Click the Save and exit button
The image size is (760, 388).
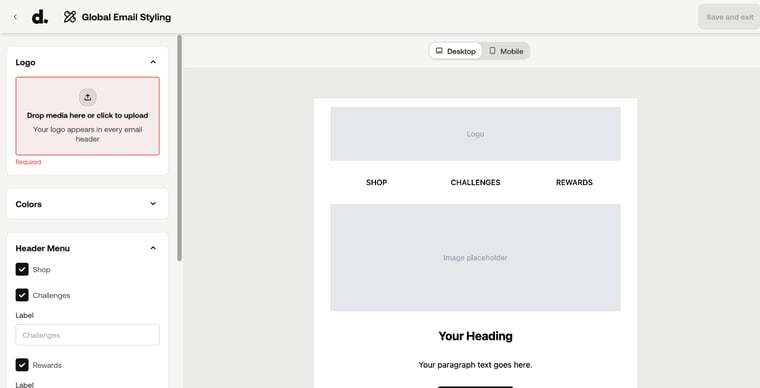tap(729, 17)
